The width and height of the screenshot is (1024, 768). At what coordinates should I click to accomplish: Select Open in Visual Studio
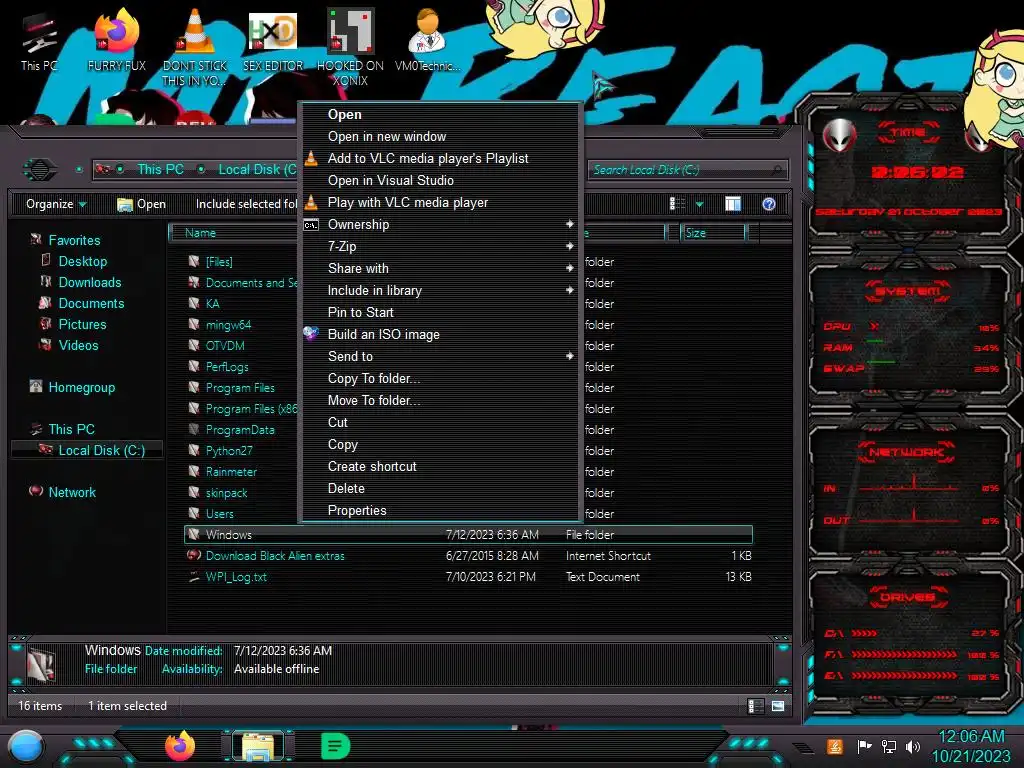click(440, 180)
